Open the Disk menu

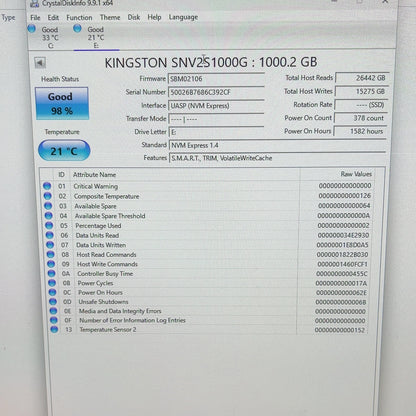pyautogui.click(x=134, y=17)
